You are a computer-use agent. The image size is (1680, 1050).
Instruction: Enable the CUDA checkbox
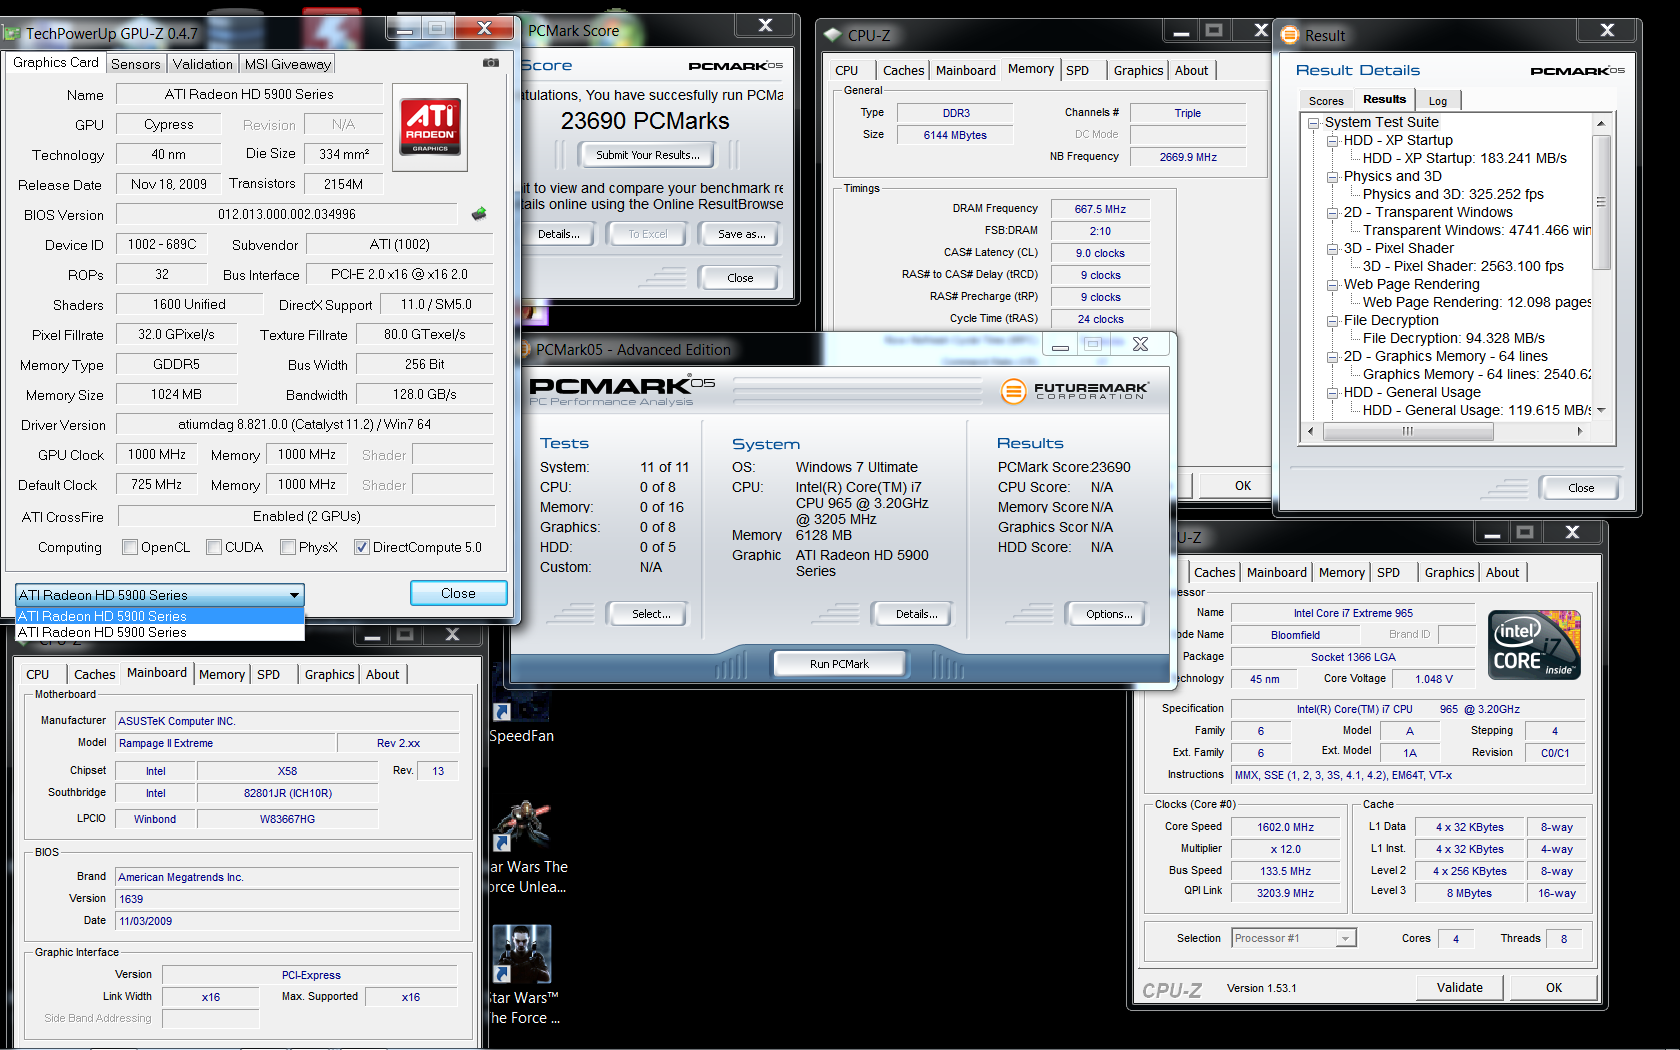(213, 547)
